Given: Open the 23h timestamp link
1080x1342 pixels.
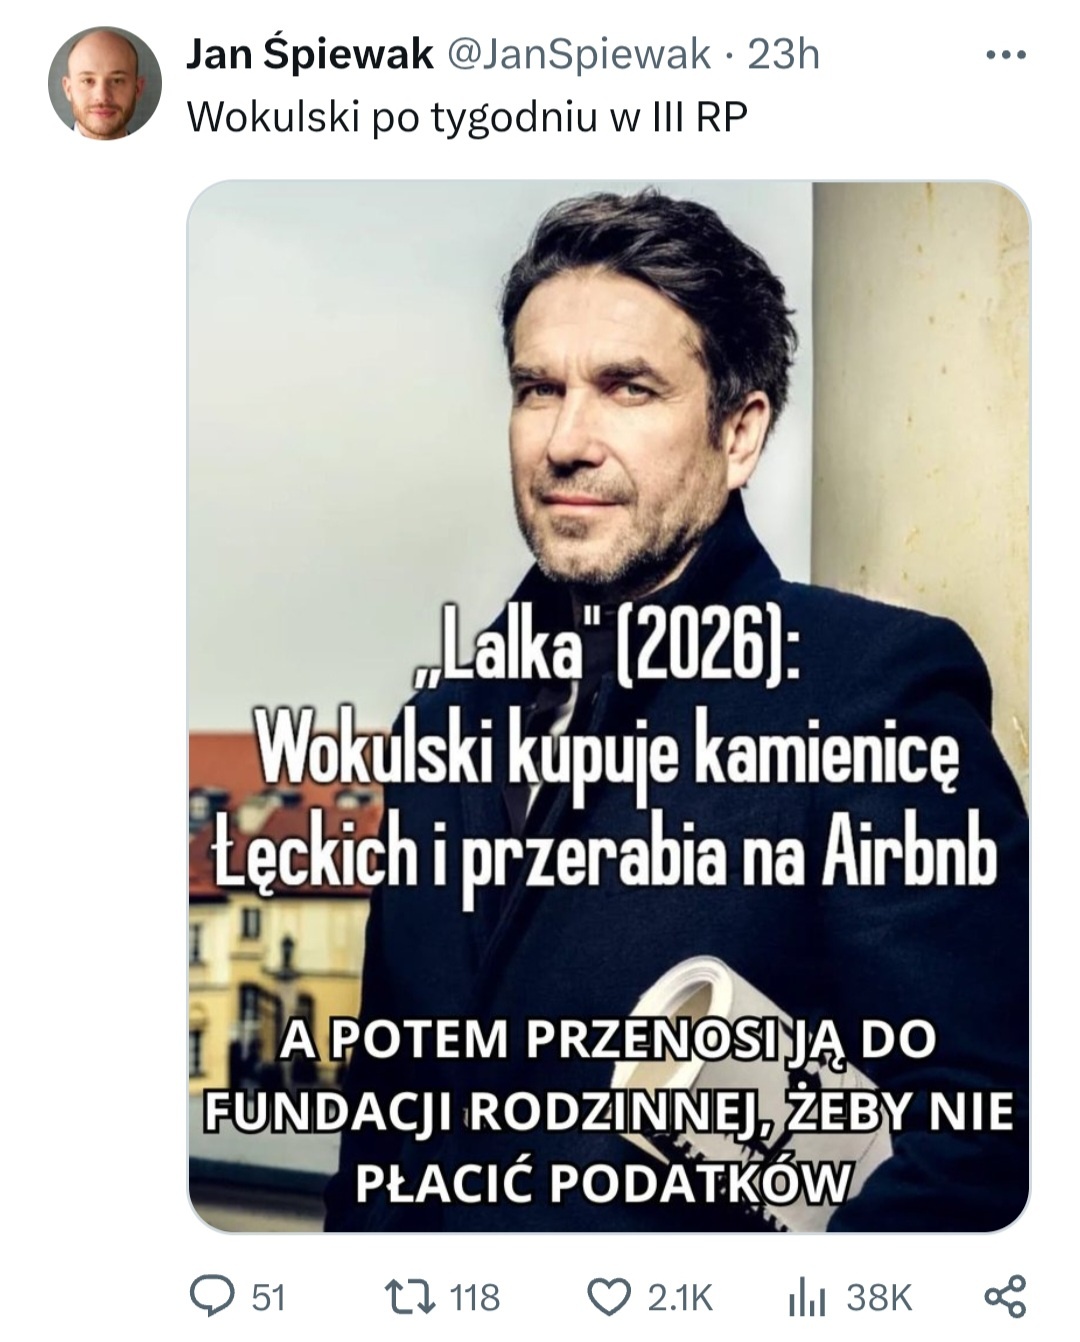Looking at the screenshot, I should (x=784, y=55).
